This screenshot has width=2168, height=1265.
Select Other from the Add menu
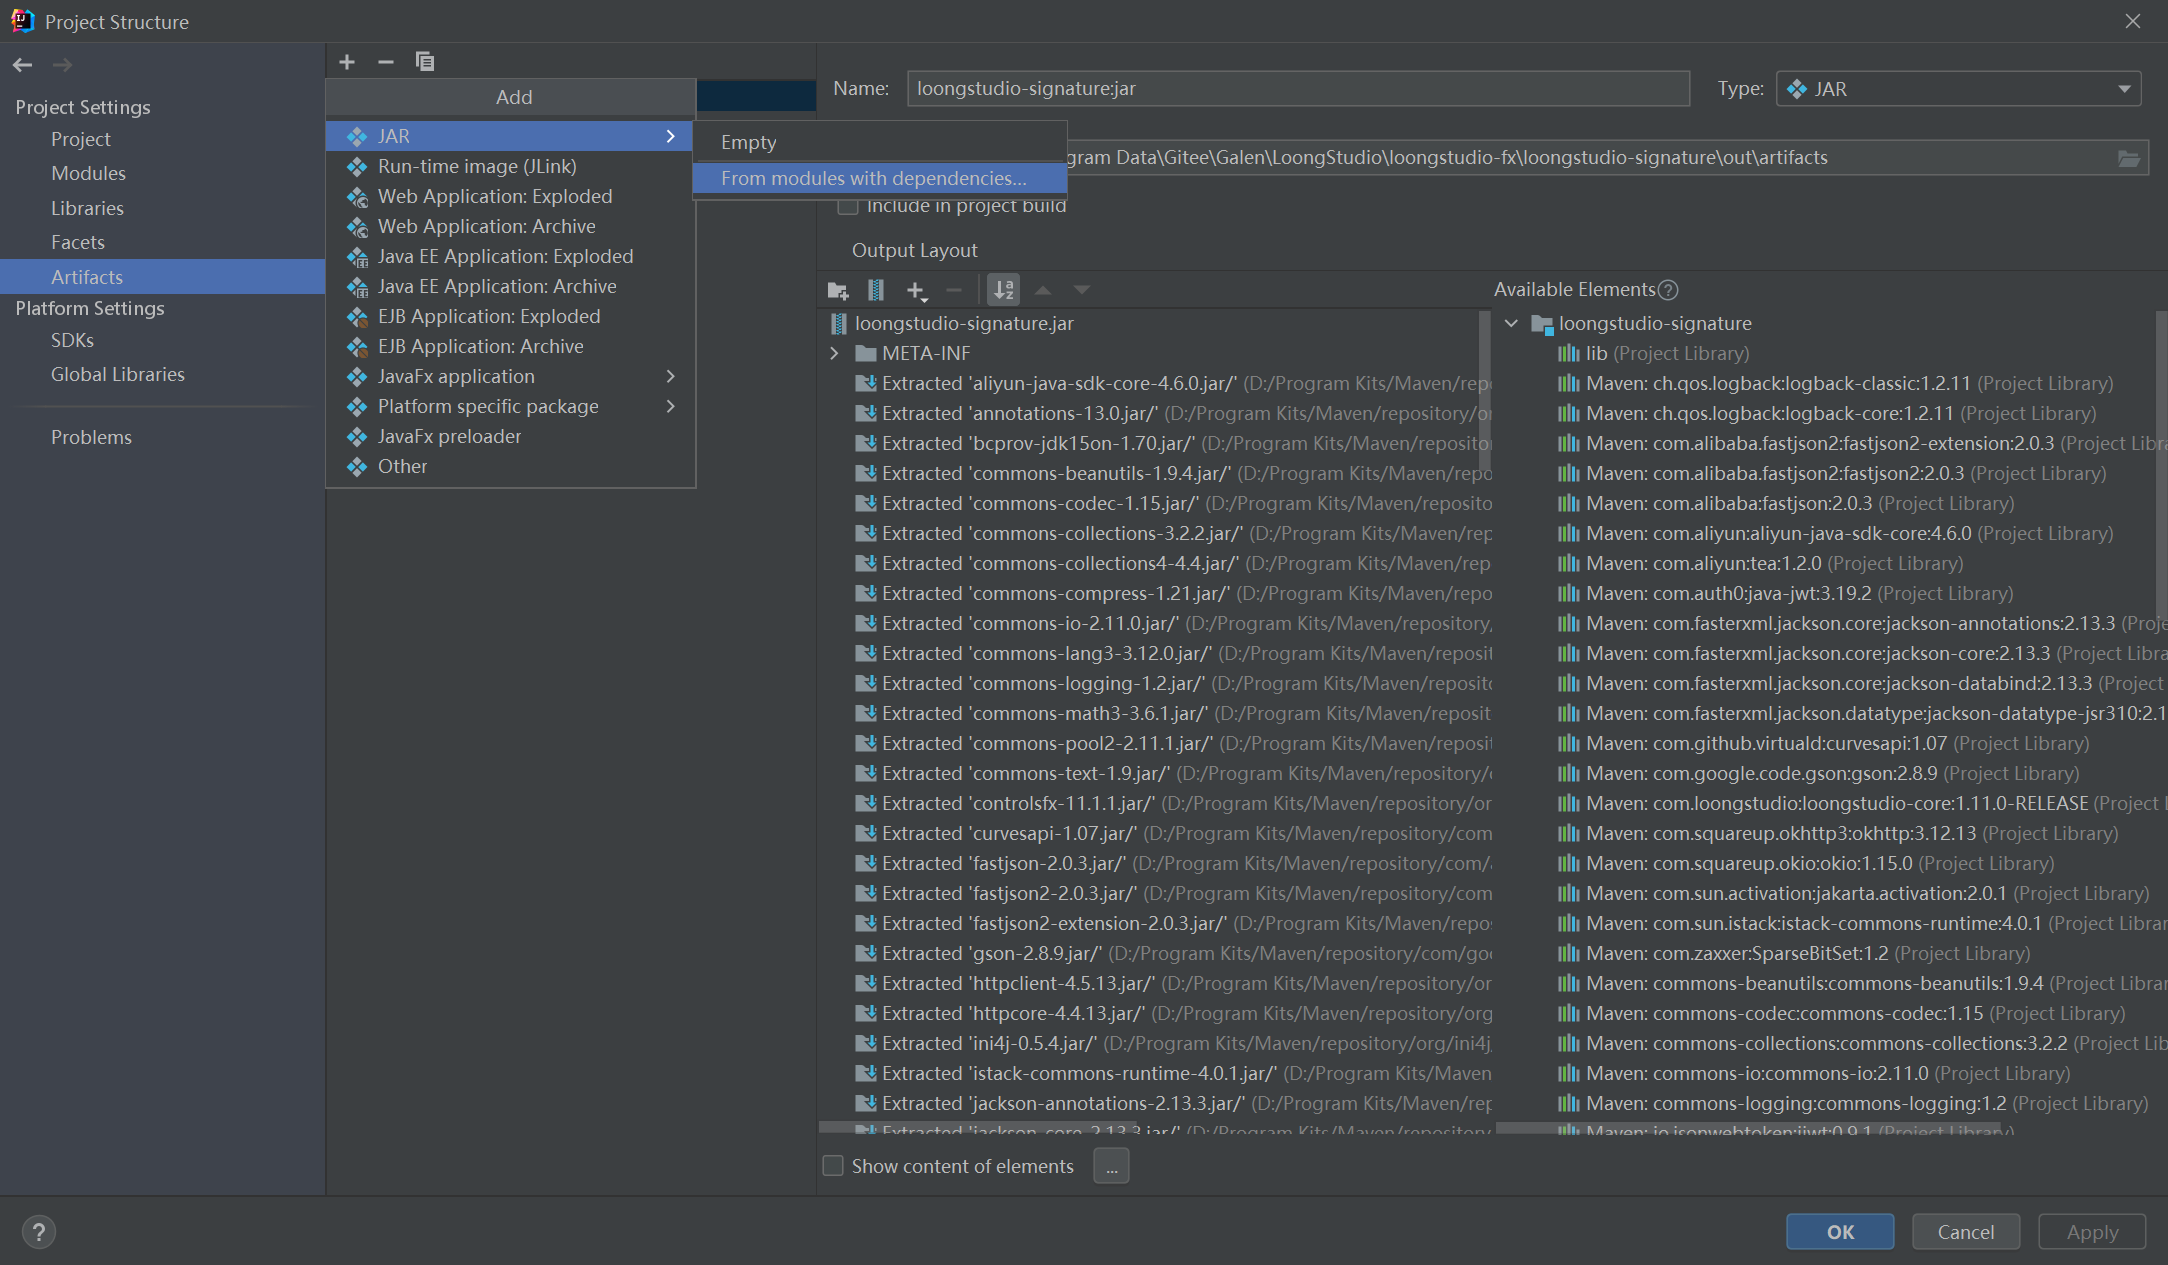tap(510, 466)
